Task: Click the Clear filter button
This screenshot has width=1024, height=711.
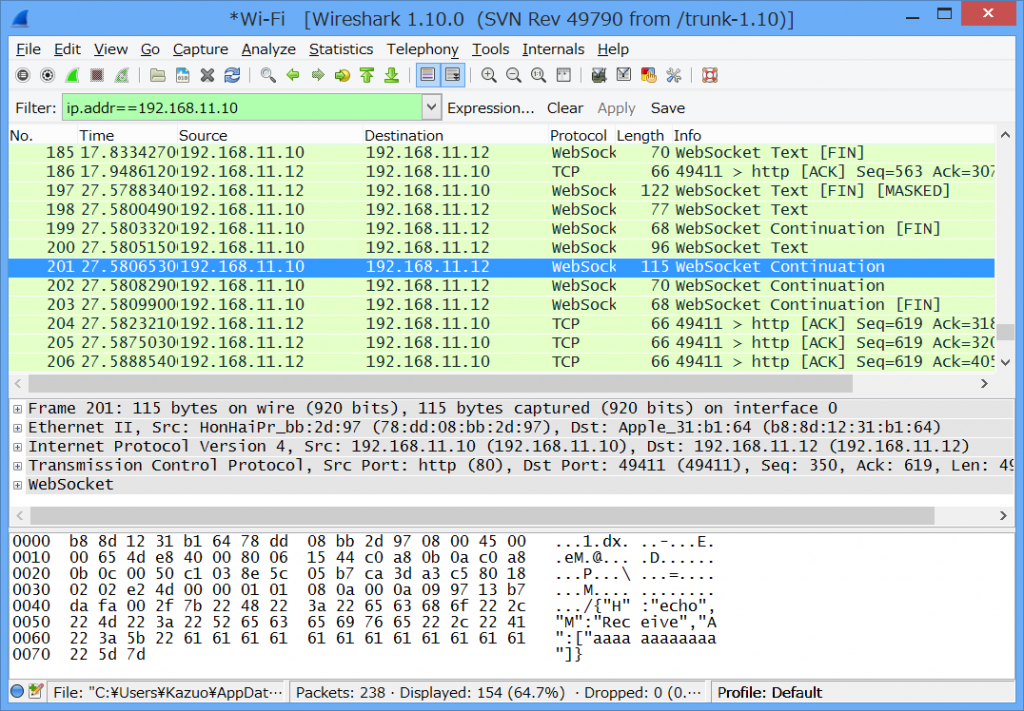Action: [x=565, y=108]
